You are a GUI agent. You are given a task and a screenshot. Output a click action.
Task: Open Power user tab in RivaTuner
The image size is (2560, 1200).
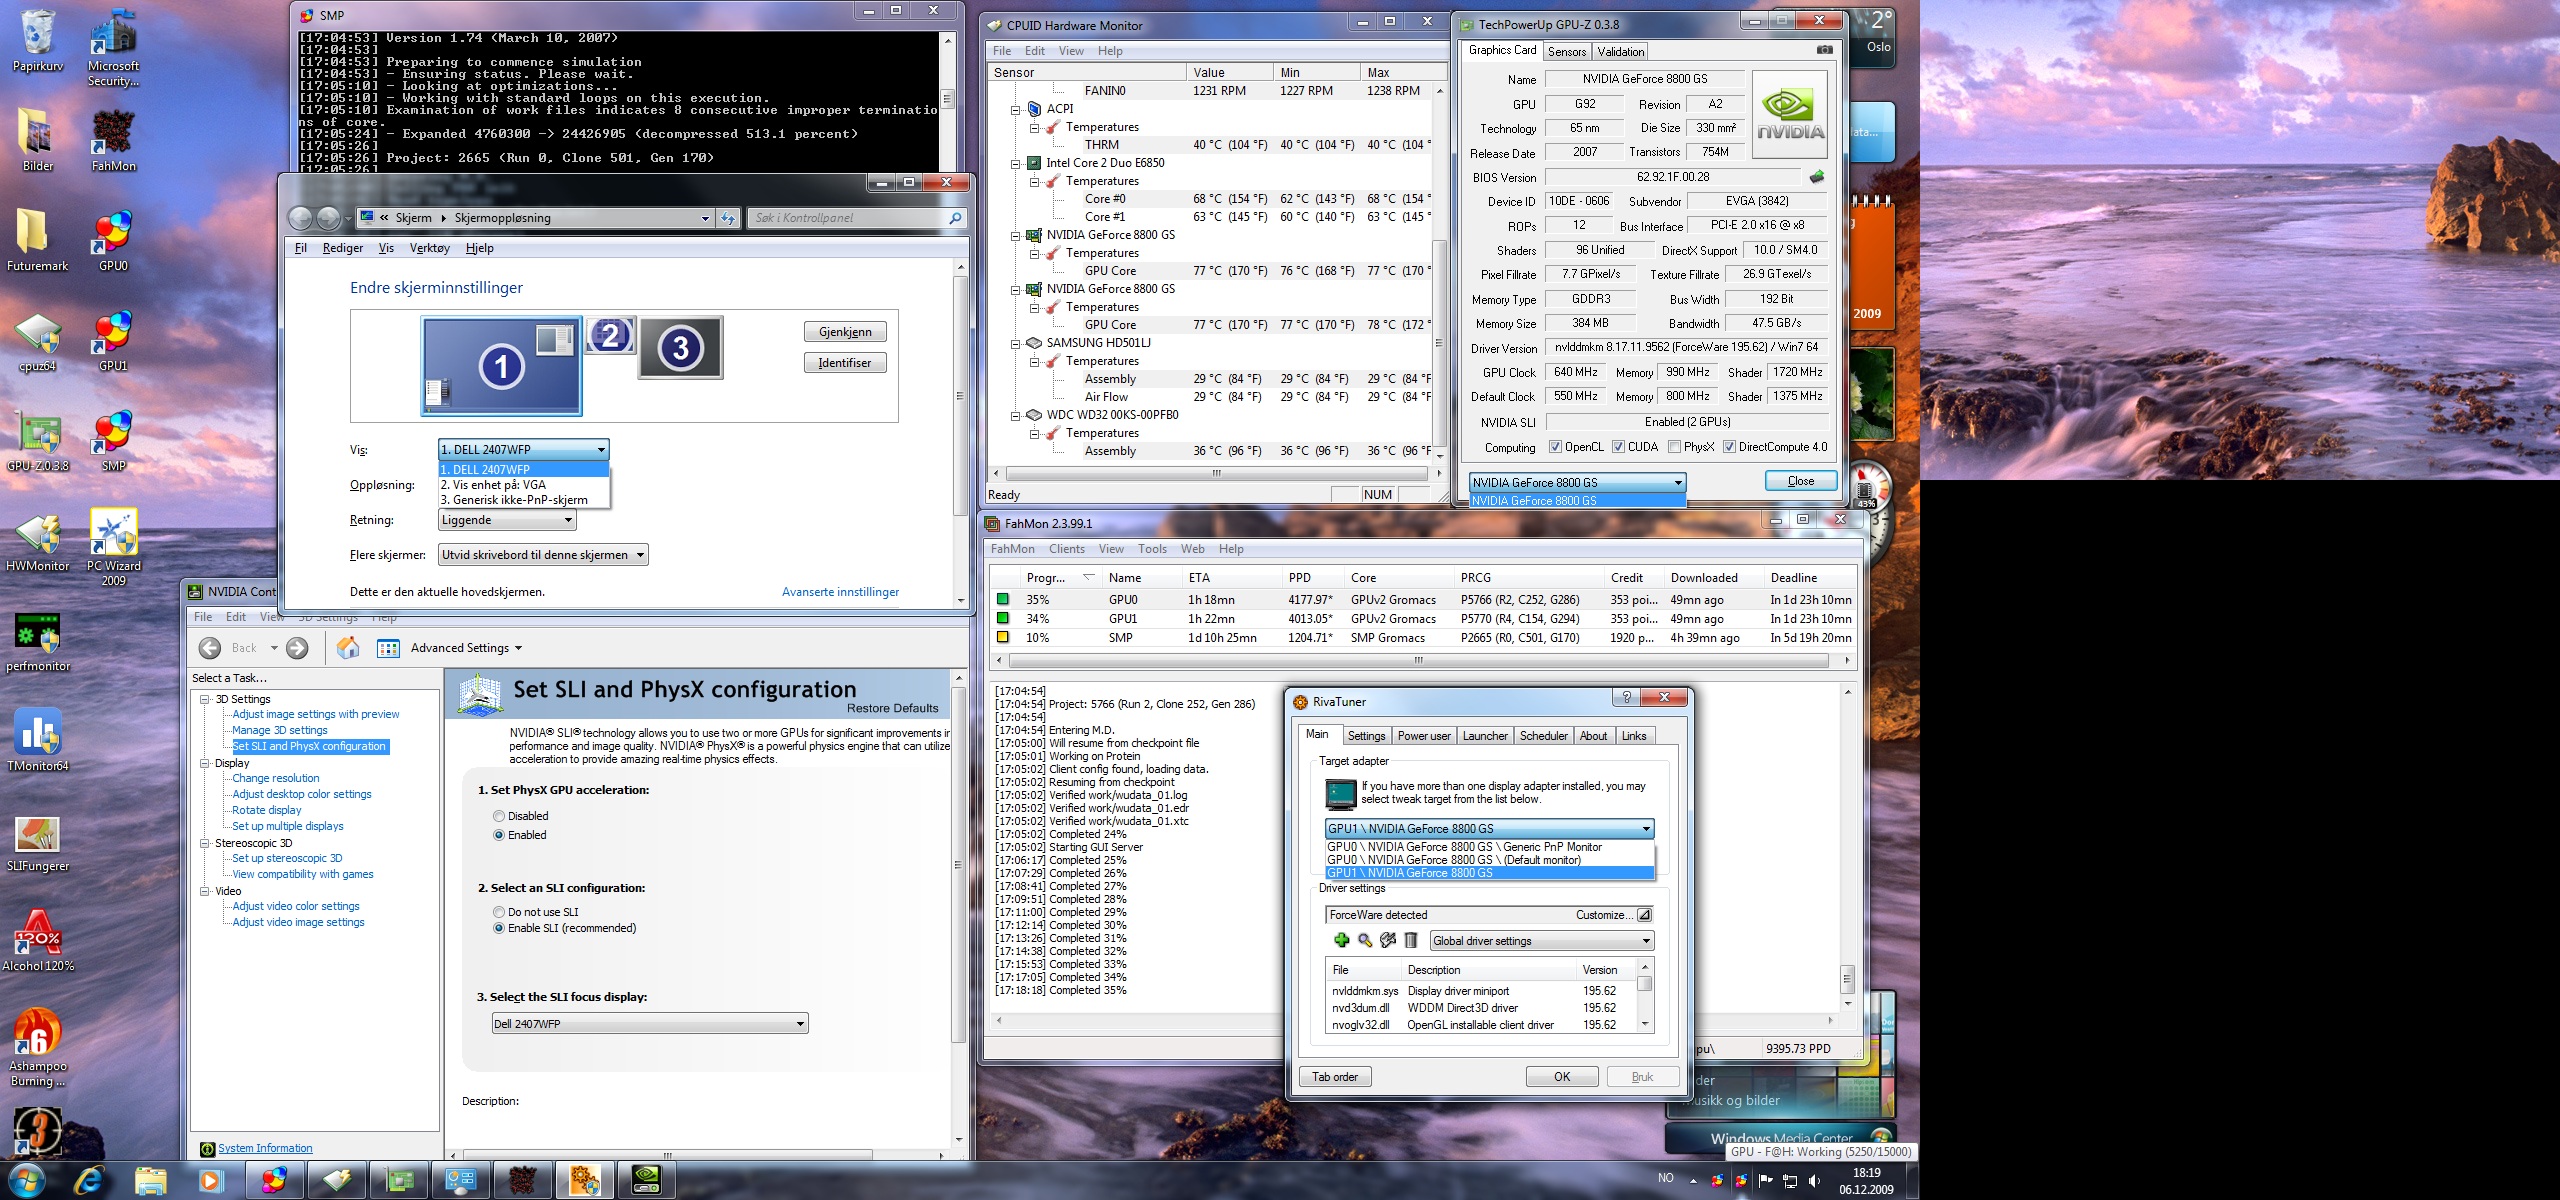(1424, 736)
